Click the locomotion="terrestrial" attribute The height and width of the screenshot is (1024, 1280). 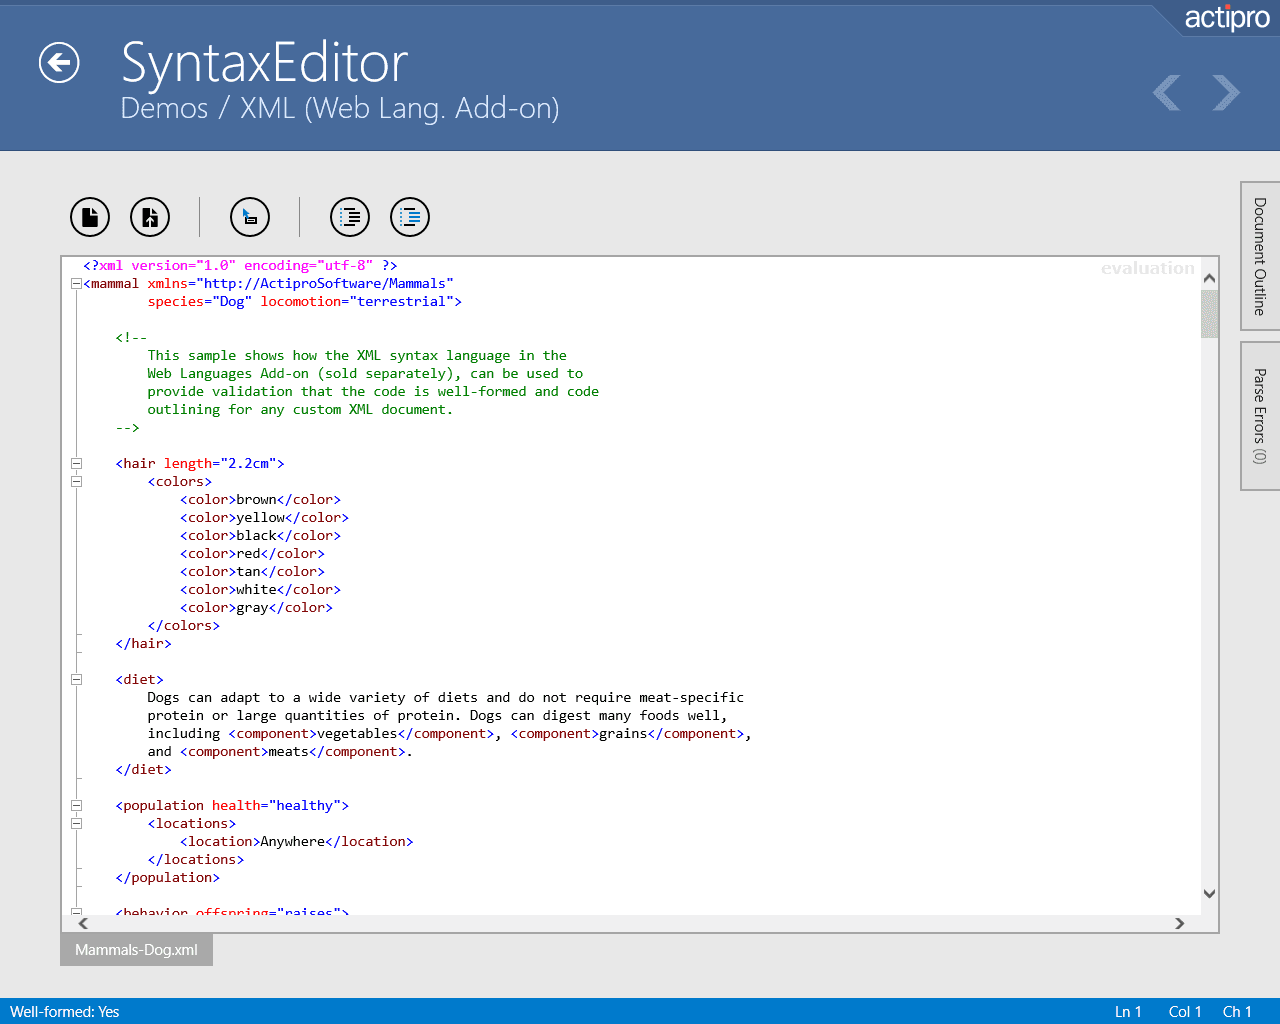point(357,302)
